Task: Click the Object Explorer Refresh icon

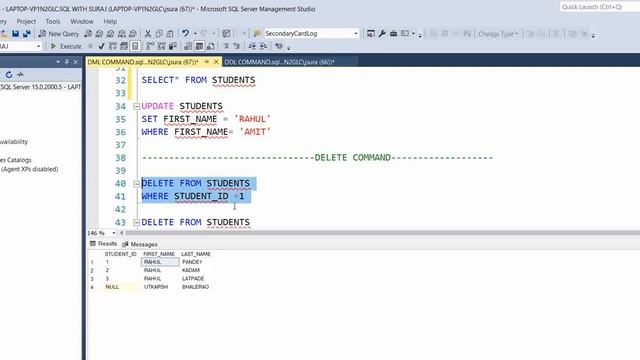Action: point(9,74)
